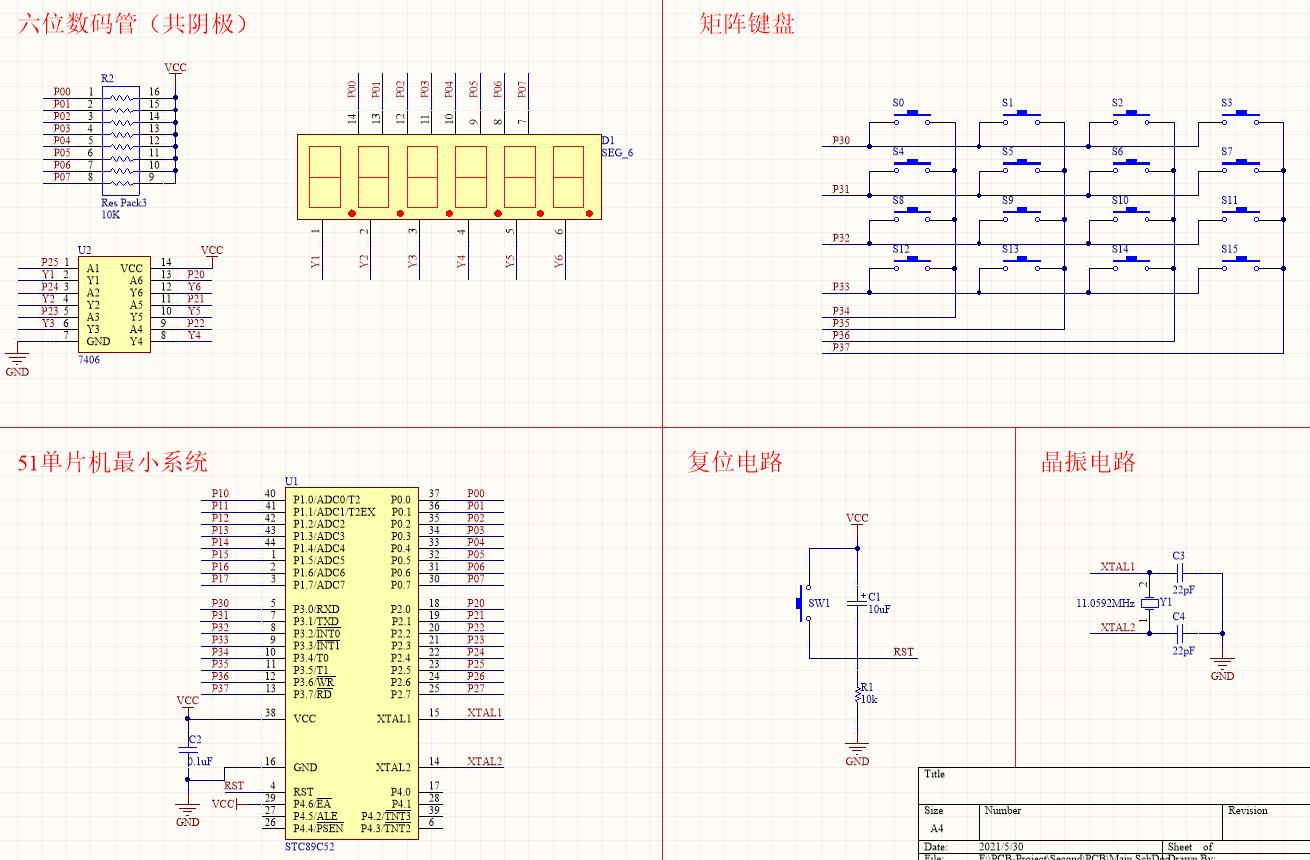The image size is (1310, 860).
Task: Click the VCC power port above capacitor C2
Action: 187,701
